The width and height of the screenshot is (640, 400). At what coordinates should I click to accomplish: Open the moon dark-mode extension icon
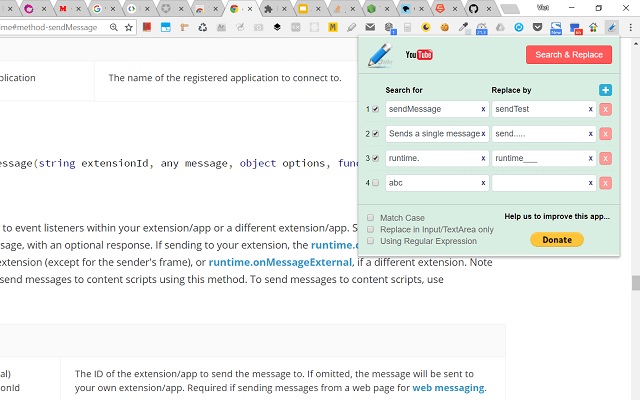(426, 27)
